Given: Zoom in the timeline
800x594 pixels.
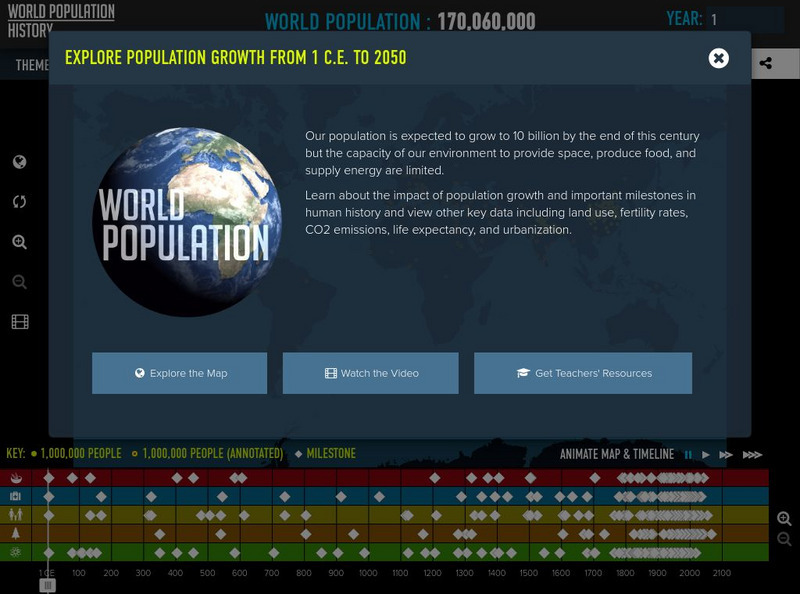Looking at the screenshot, I should point(784,519).
